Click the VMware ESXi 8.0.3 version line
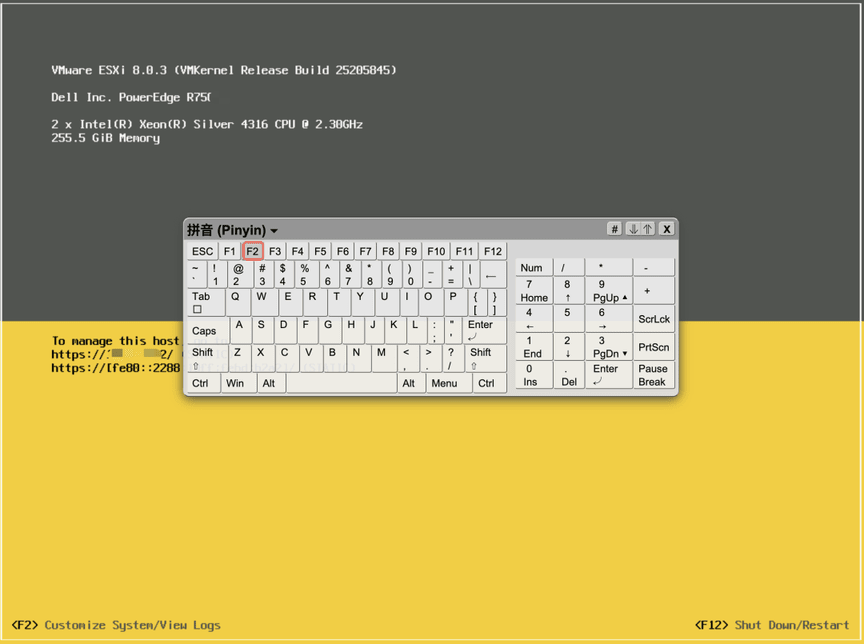 pyautogui.click(x=224, y=70)
